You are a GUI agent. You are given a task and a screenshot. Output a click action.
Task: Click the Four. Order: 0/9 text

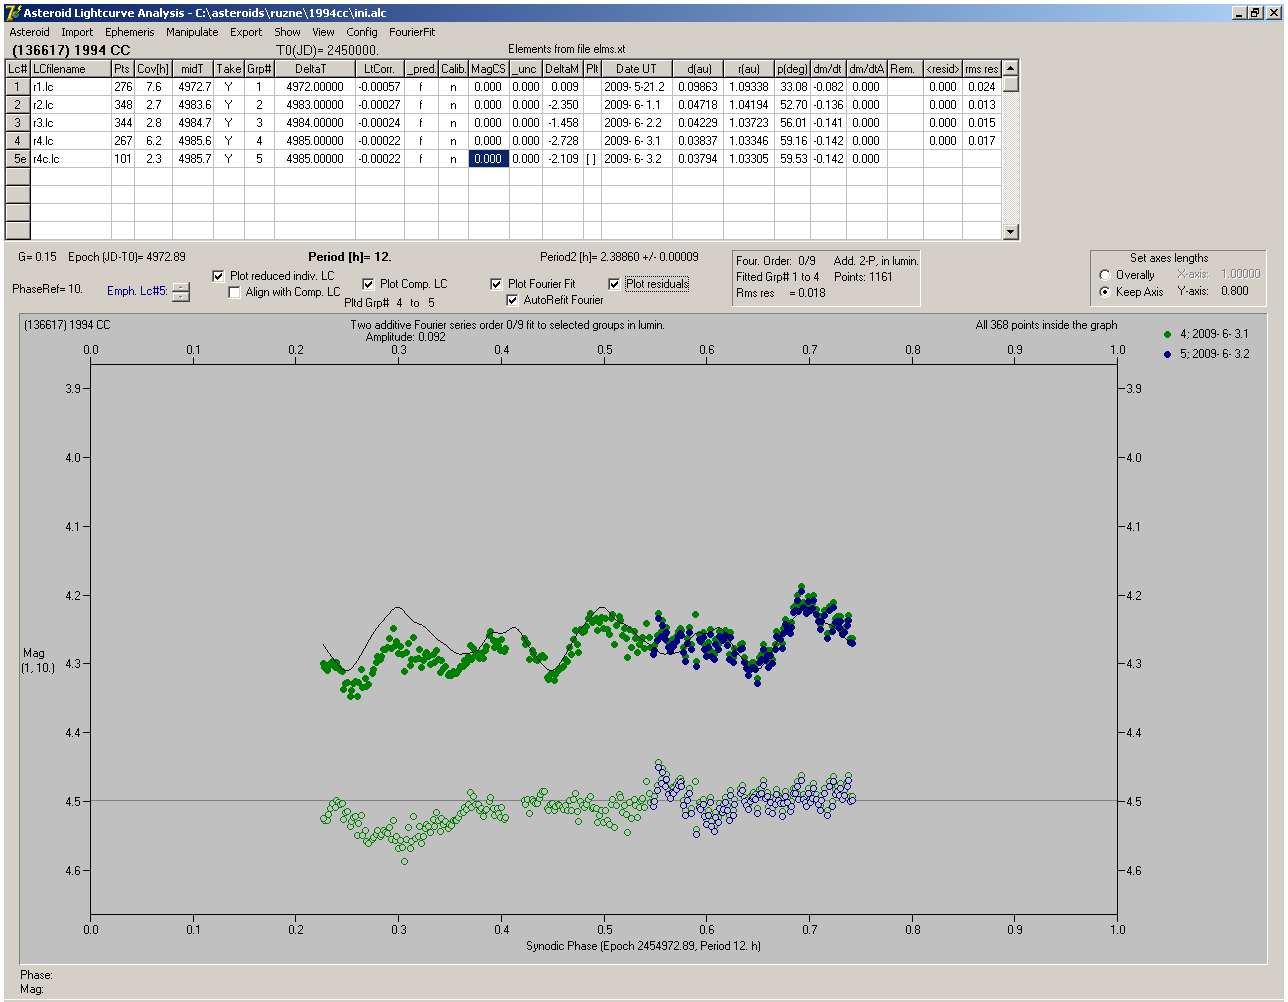(776, 261)
